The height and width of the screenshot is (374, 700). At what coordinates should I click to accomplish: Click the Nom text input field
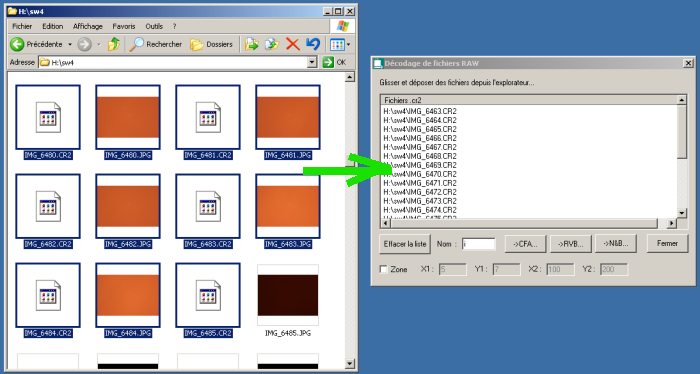479,244
